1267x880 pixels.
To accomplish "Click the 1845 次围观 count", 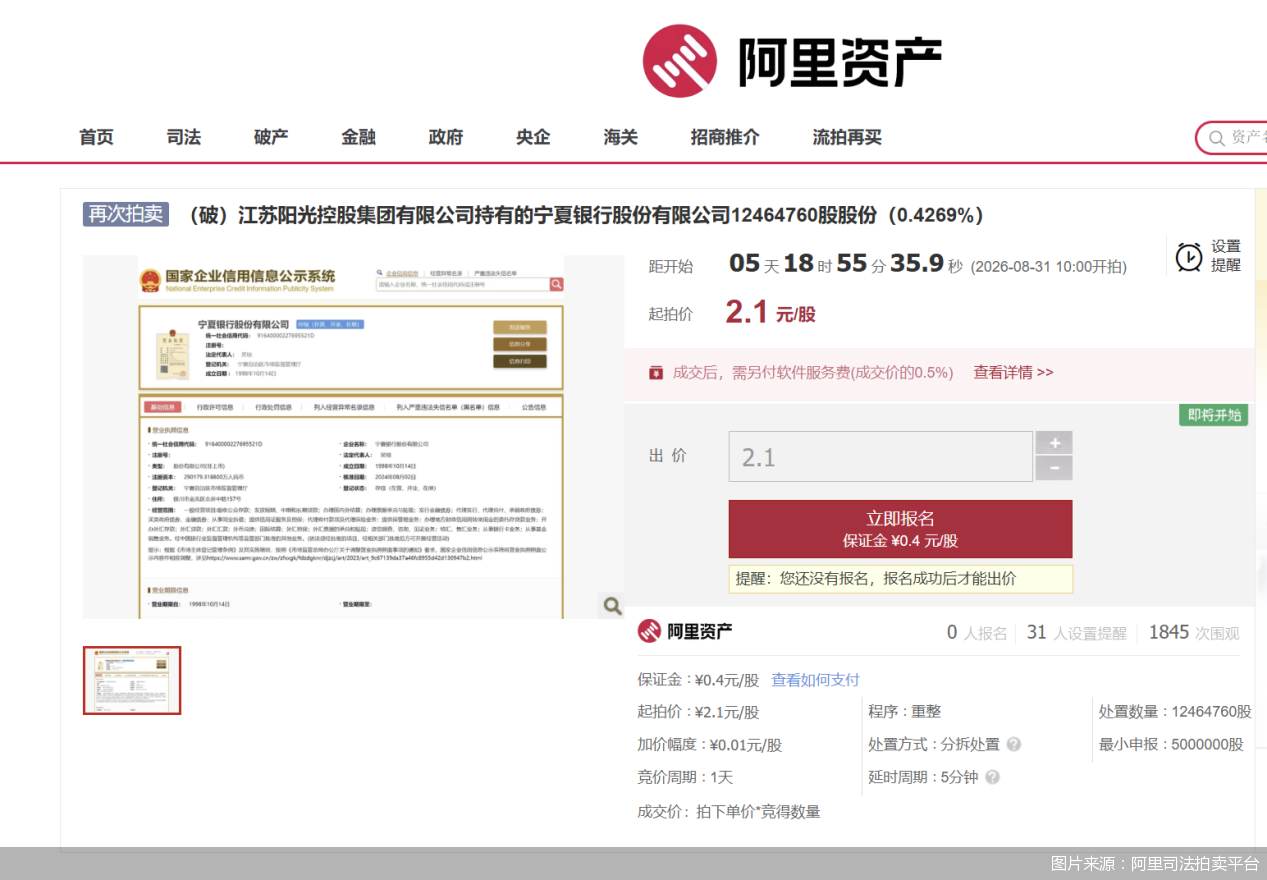I will [1194, 632].
